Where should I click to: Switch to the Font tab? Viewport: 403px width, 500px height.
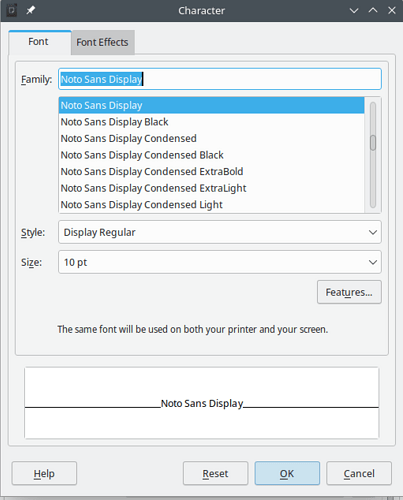coord(40,42)
